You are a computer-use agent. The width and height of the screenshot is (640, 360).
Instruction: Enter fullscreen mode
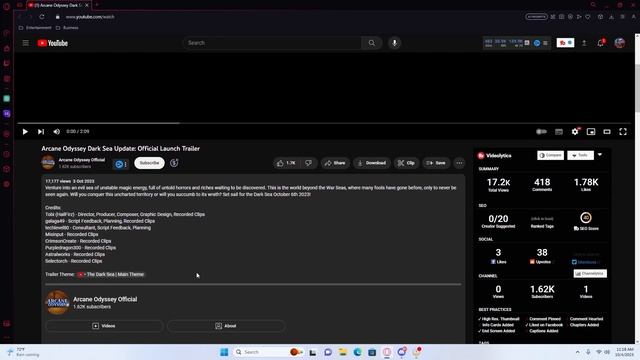click(x=623, y=131)
